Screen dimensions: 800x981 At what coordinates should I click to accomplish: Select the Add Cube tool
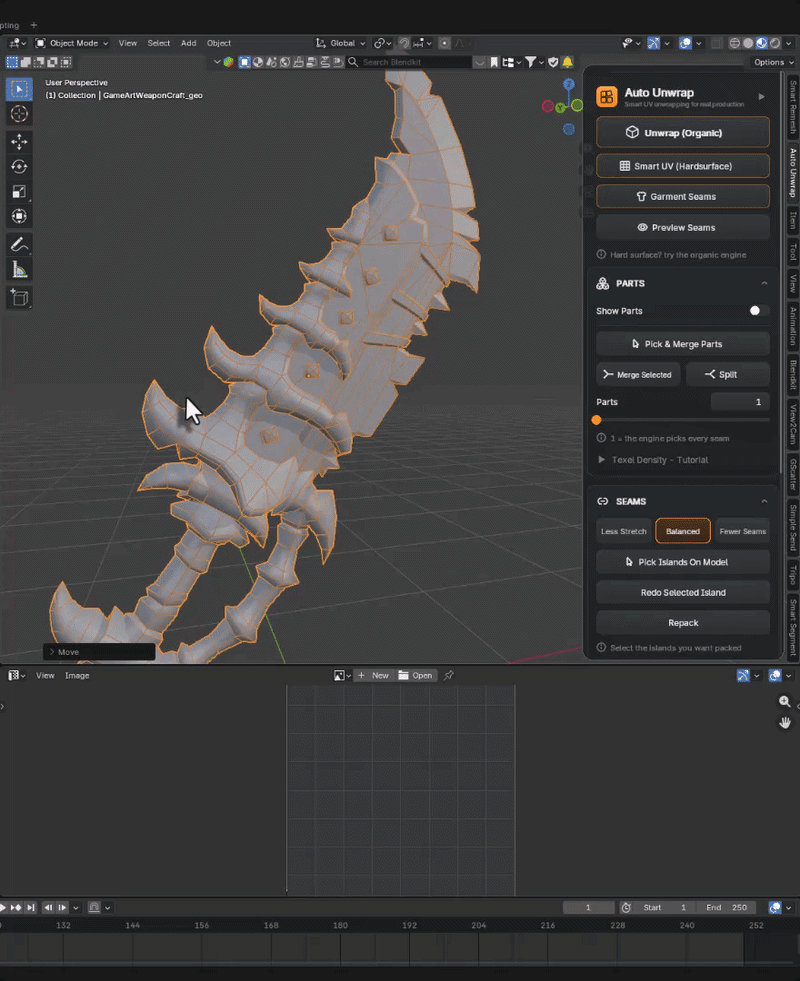tap(19, 298)
